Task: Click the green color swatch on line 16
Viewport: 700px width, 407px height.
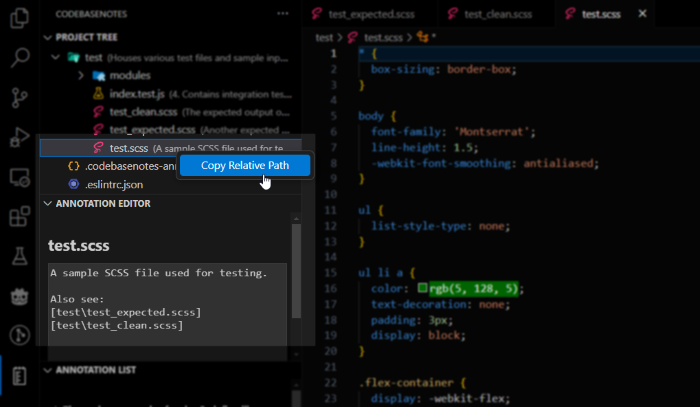Action: point(422,288)
